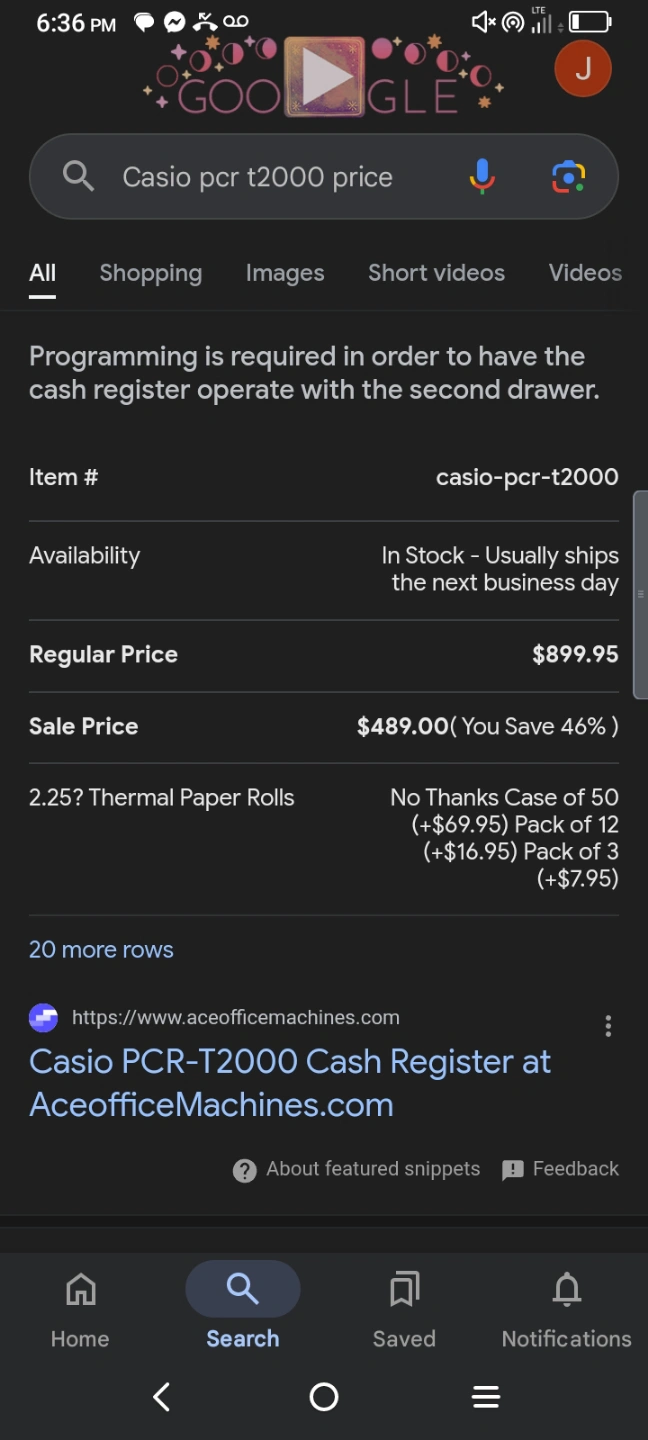The width and height of the screenshot is (648, 1440).
Task: Play the Google Doodle animation
Action: (324, 76)
